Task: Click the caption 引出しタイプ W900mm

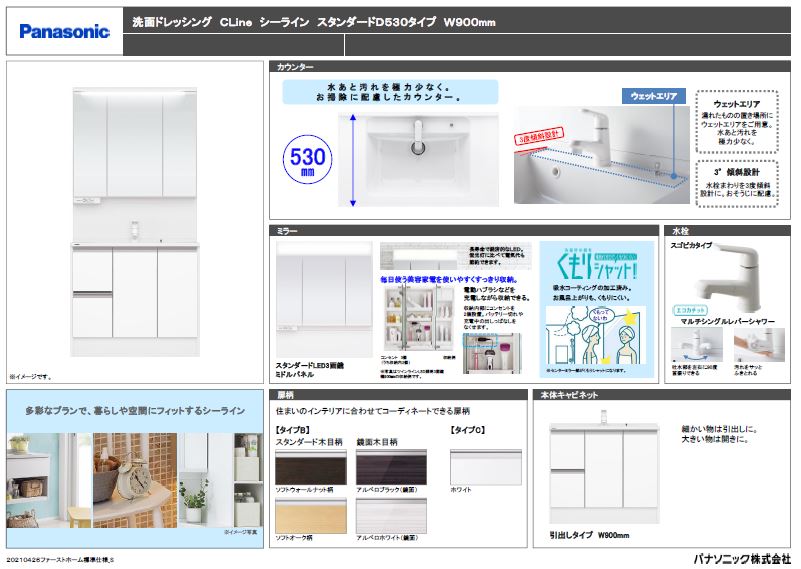Action: click(590, 535)
